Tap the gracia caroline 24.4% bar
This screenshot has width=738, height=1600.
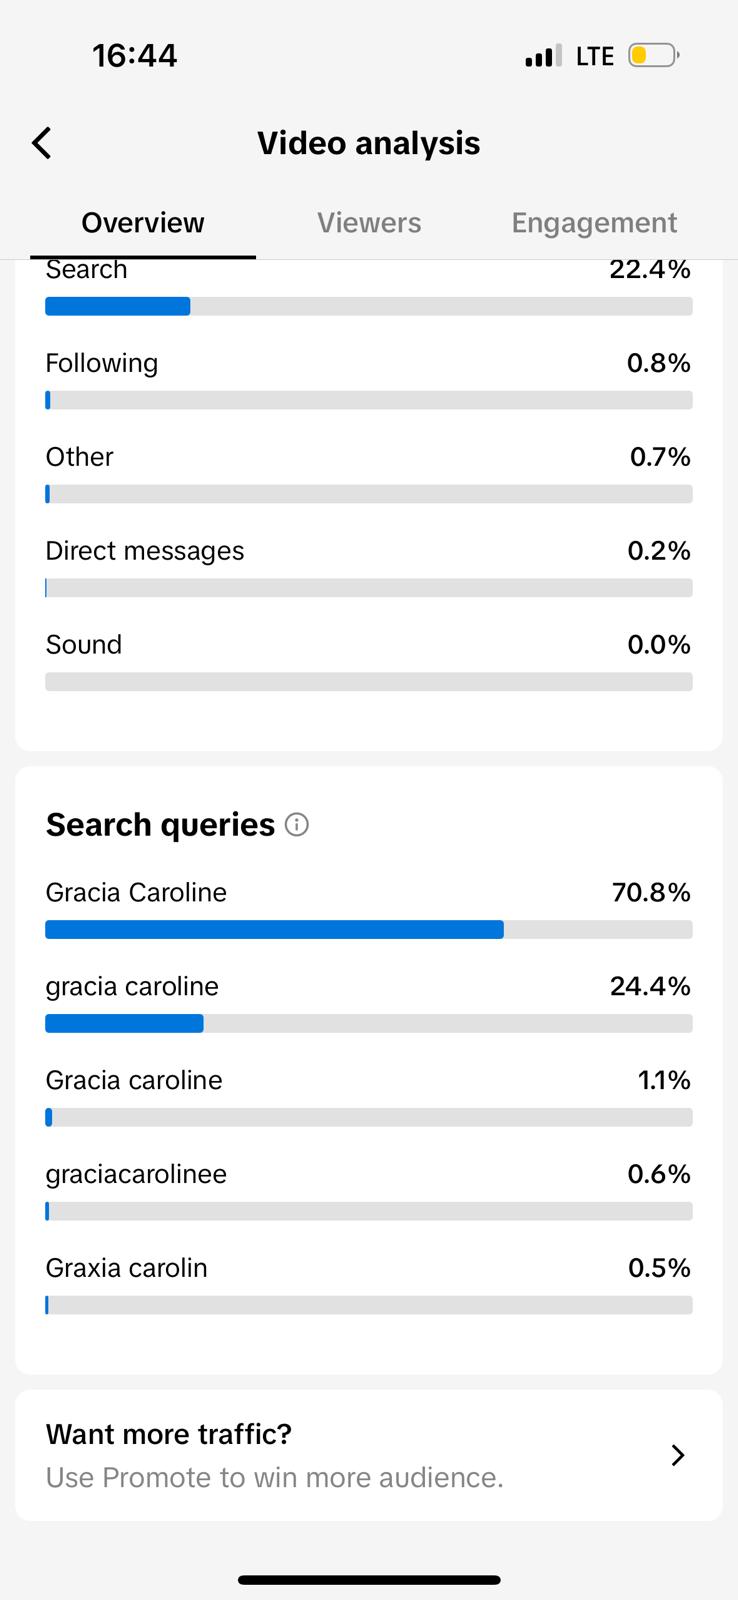(x=368, y=1024)
